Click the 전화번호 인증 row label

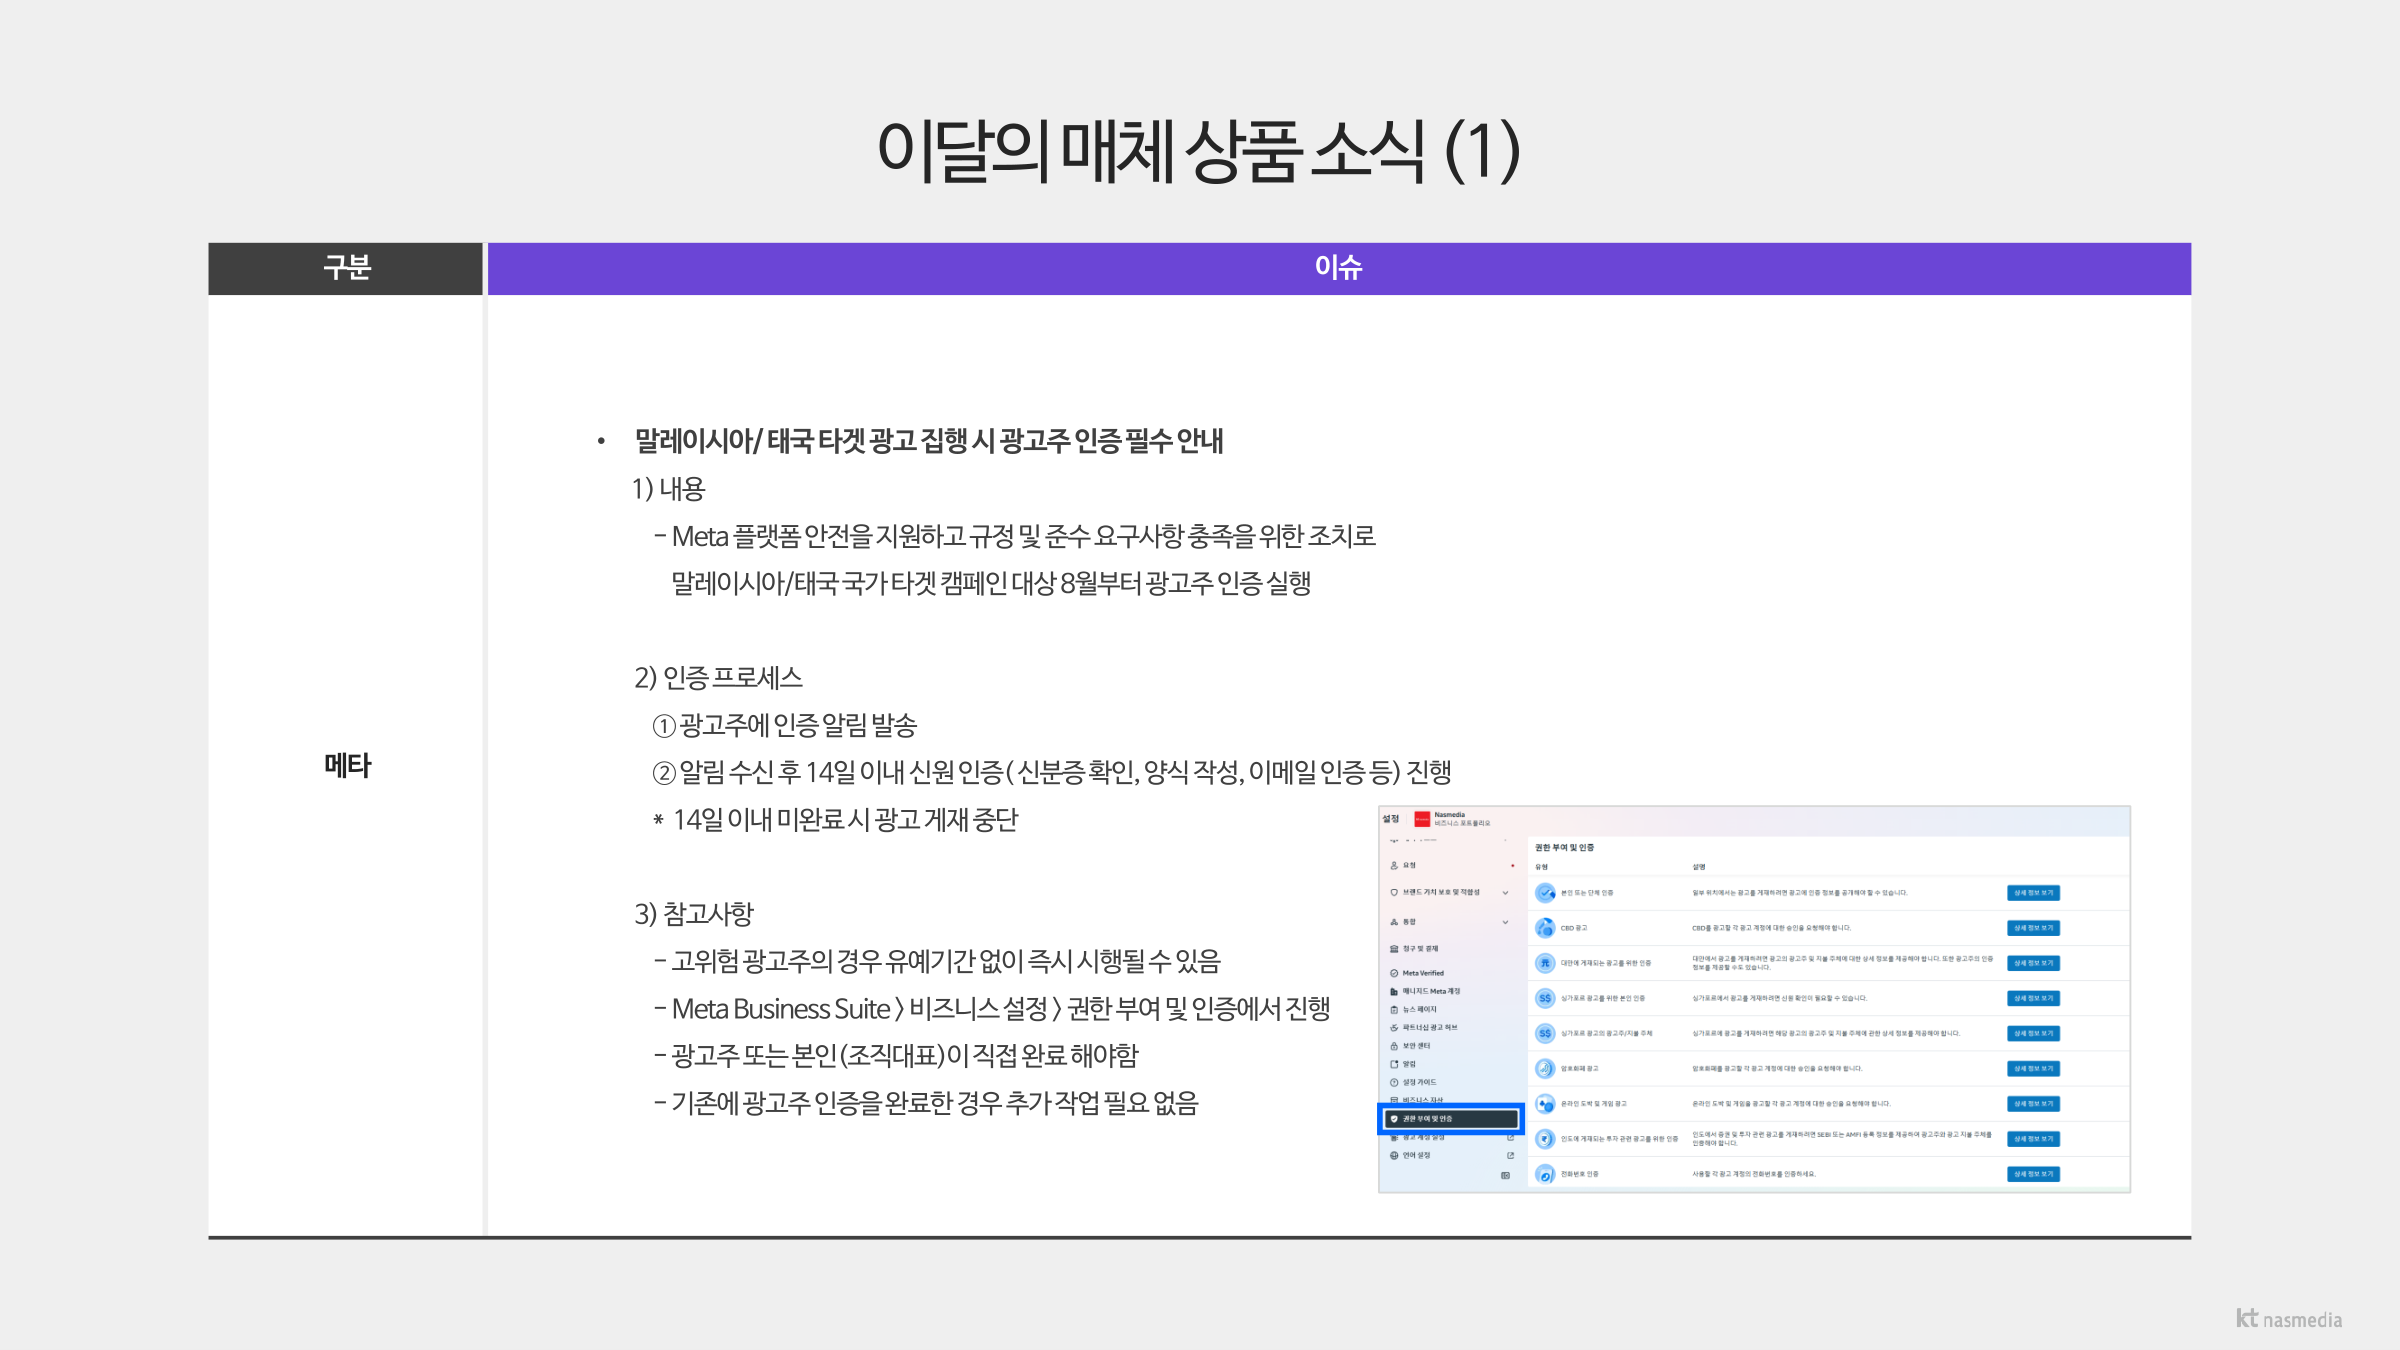point(1579,1174)
